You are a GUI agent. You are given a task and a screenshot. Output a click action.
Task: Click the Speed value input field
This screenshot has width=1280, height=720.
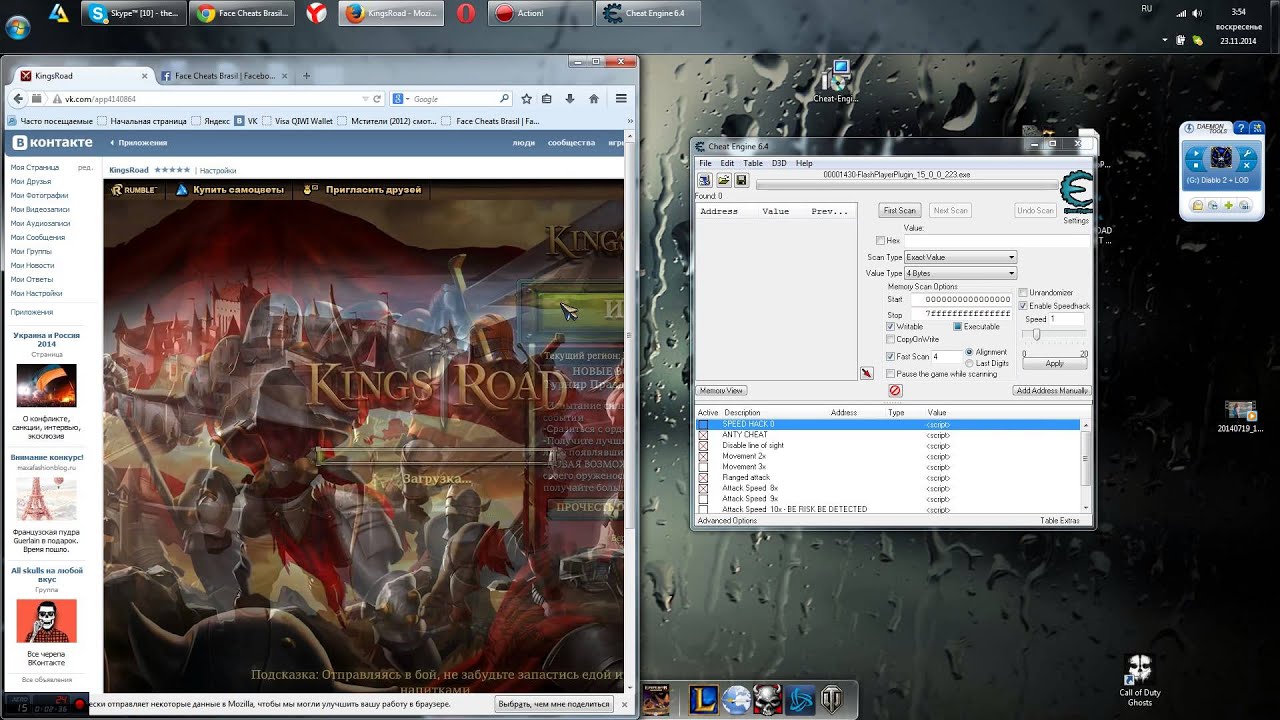(1067, 319)
